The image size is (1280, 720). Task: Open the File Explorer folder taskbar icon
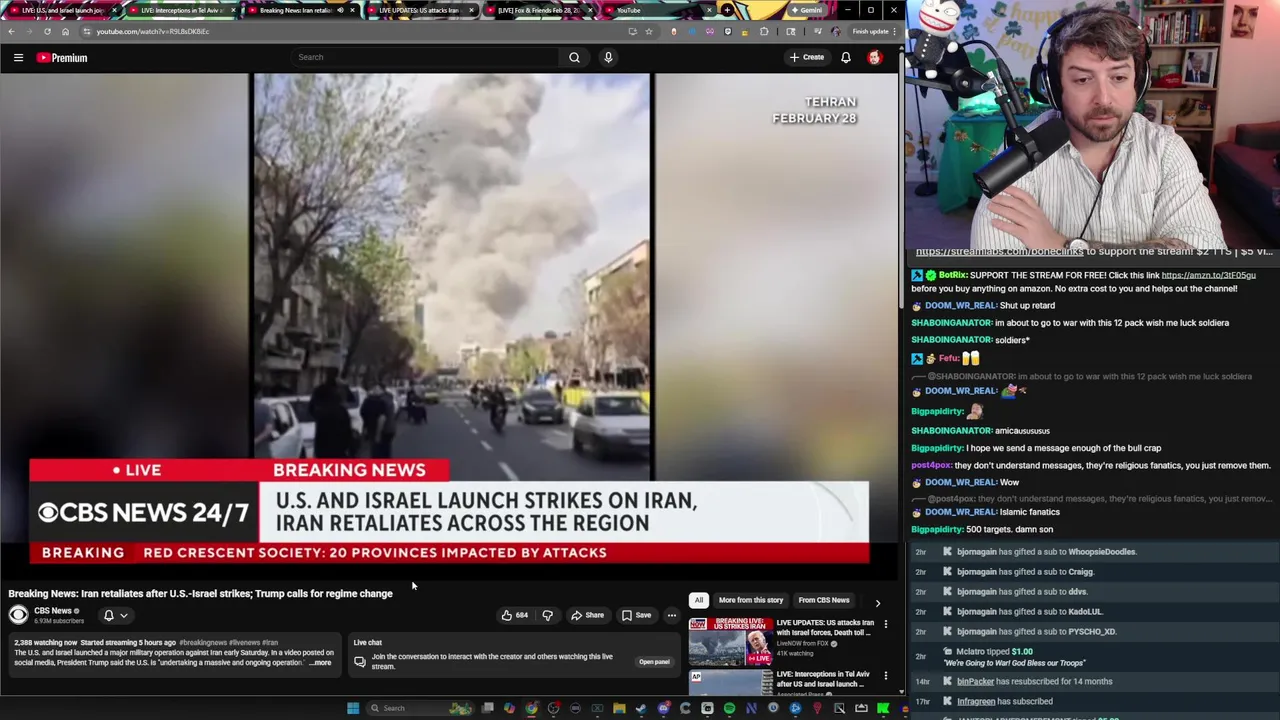click(x=619, y=708)
